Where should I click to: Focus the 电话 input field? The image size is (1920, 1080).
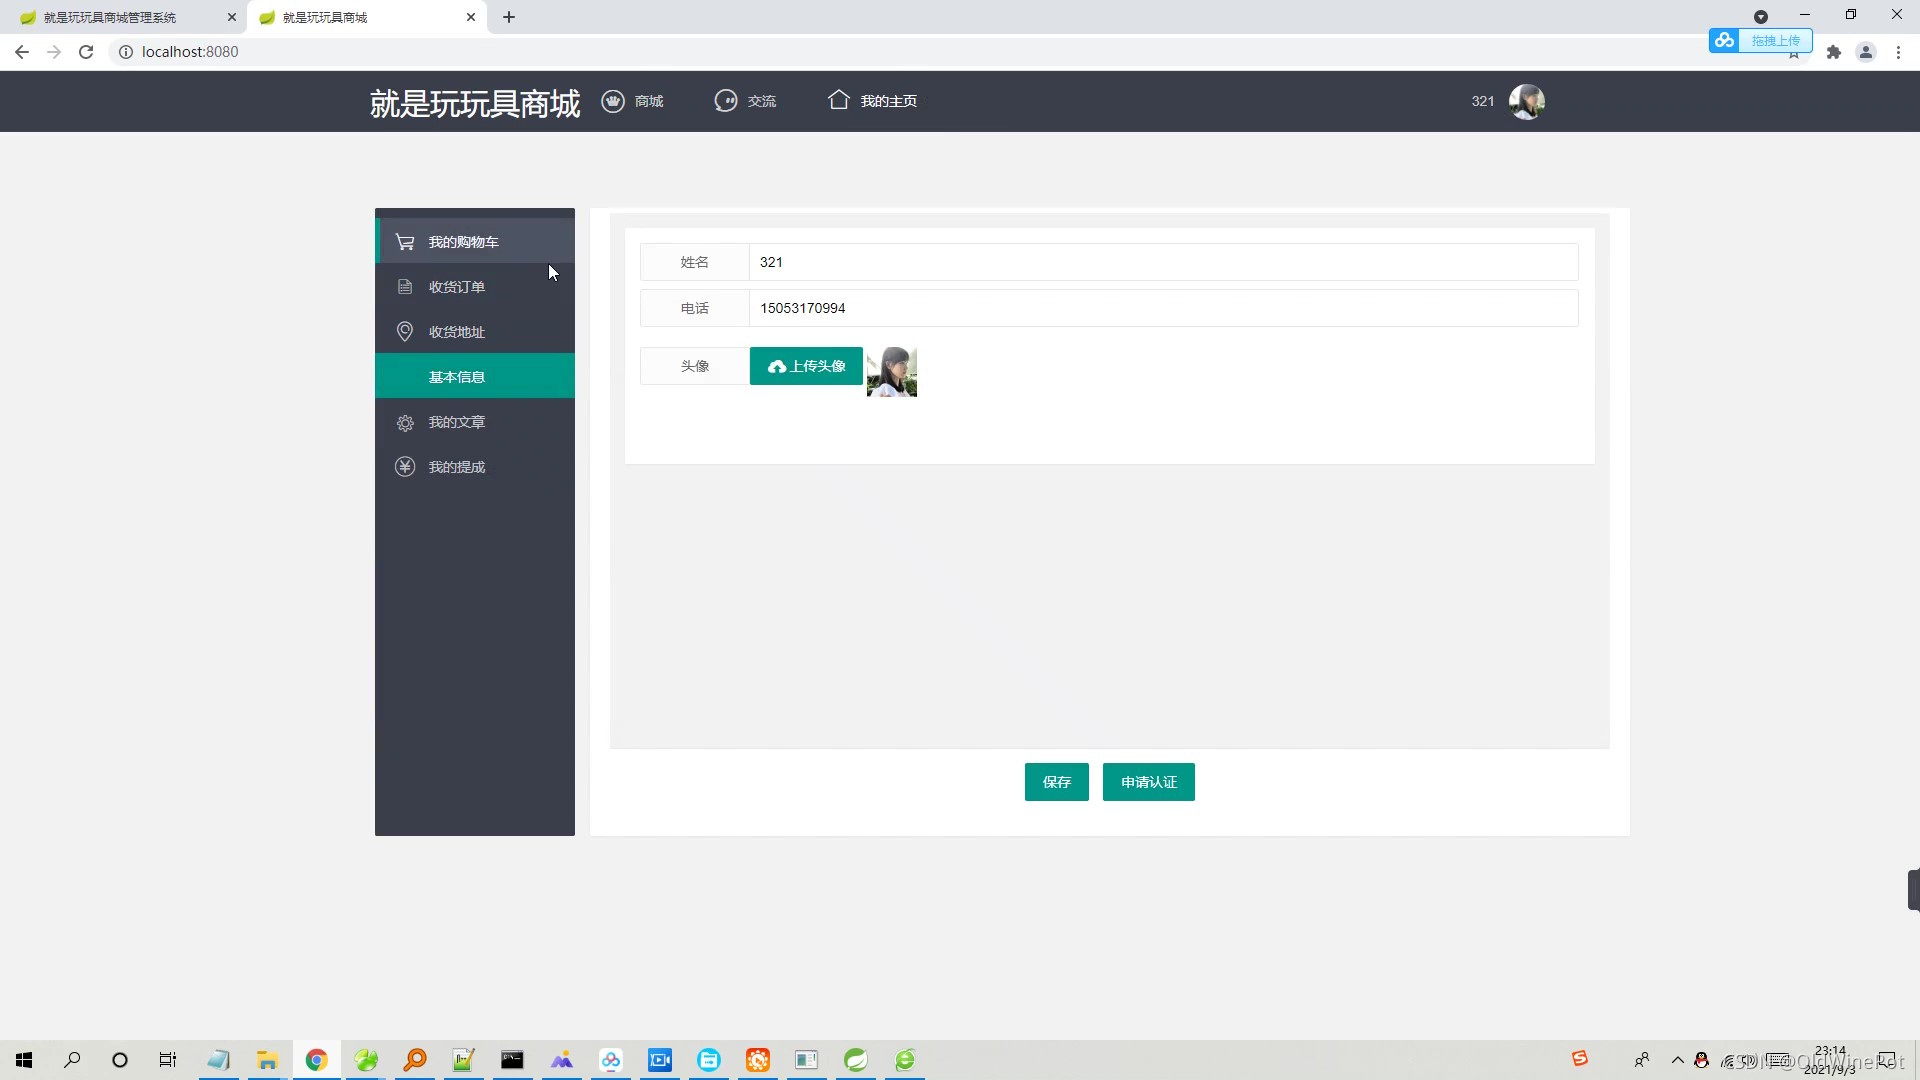tap(1164, 308)
